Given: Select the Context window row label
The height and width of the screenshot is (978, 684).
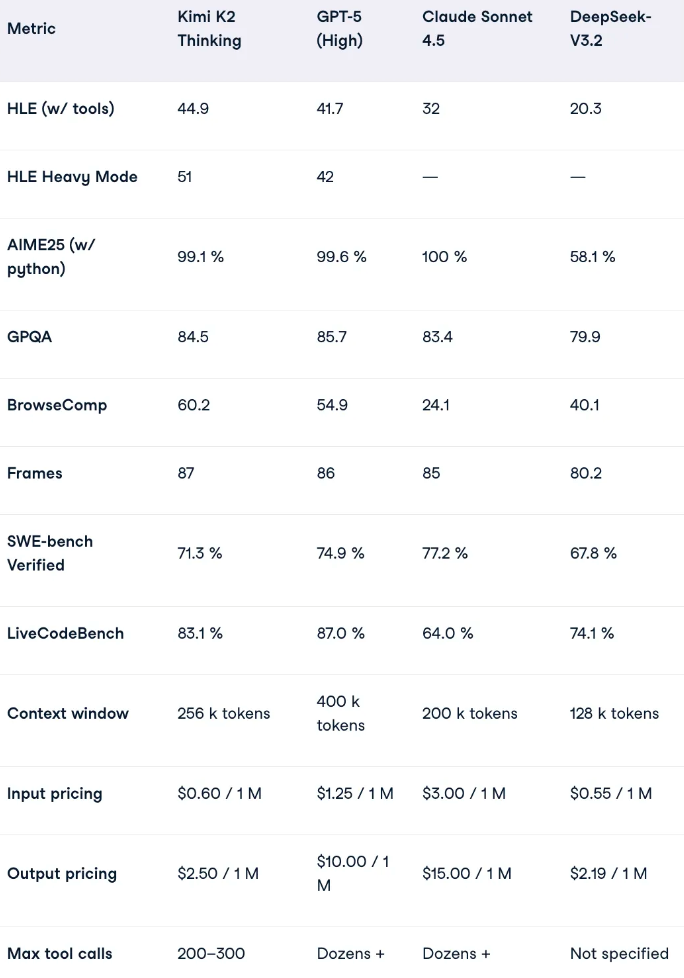Looking at the screenshot, I should (x=68, y=713).
